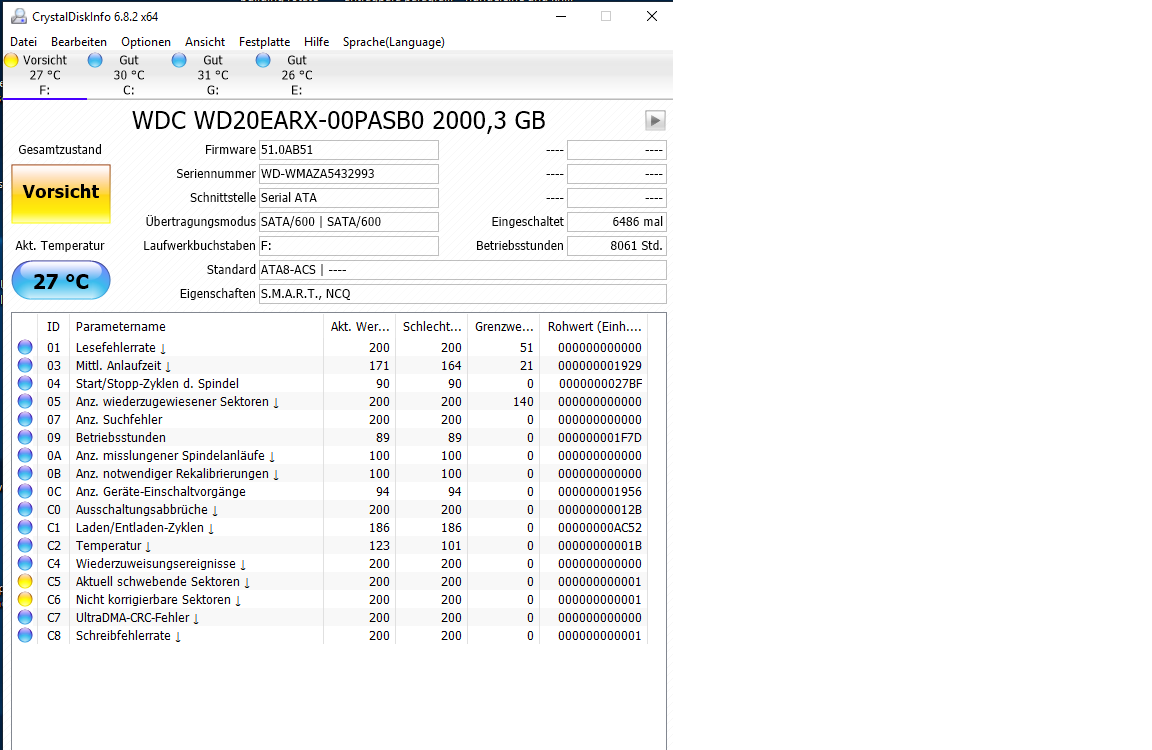This screenshot has height=750, width=1152.
Task: Select the F: drive tab with Vorsicht status
Action: point(45,75)
